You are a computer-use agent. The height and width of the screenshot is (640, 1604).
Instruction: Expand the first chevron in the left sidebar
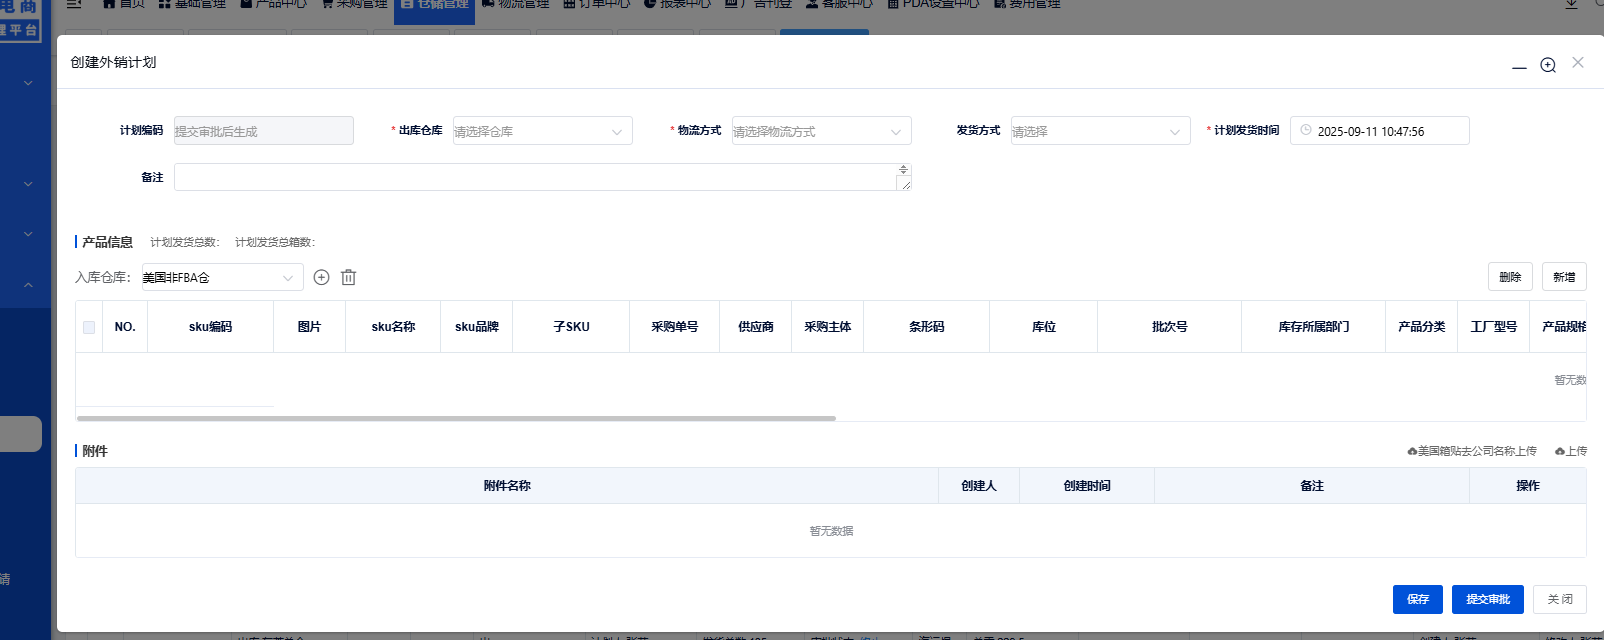[28, 83]
